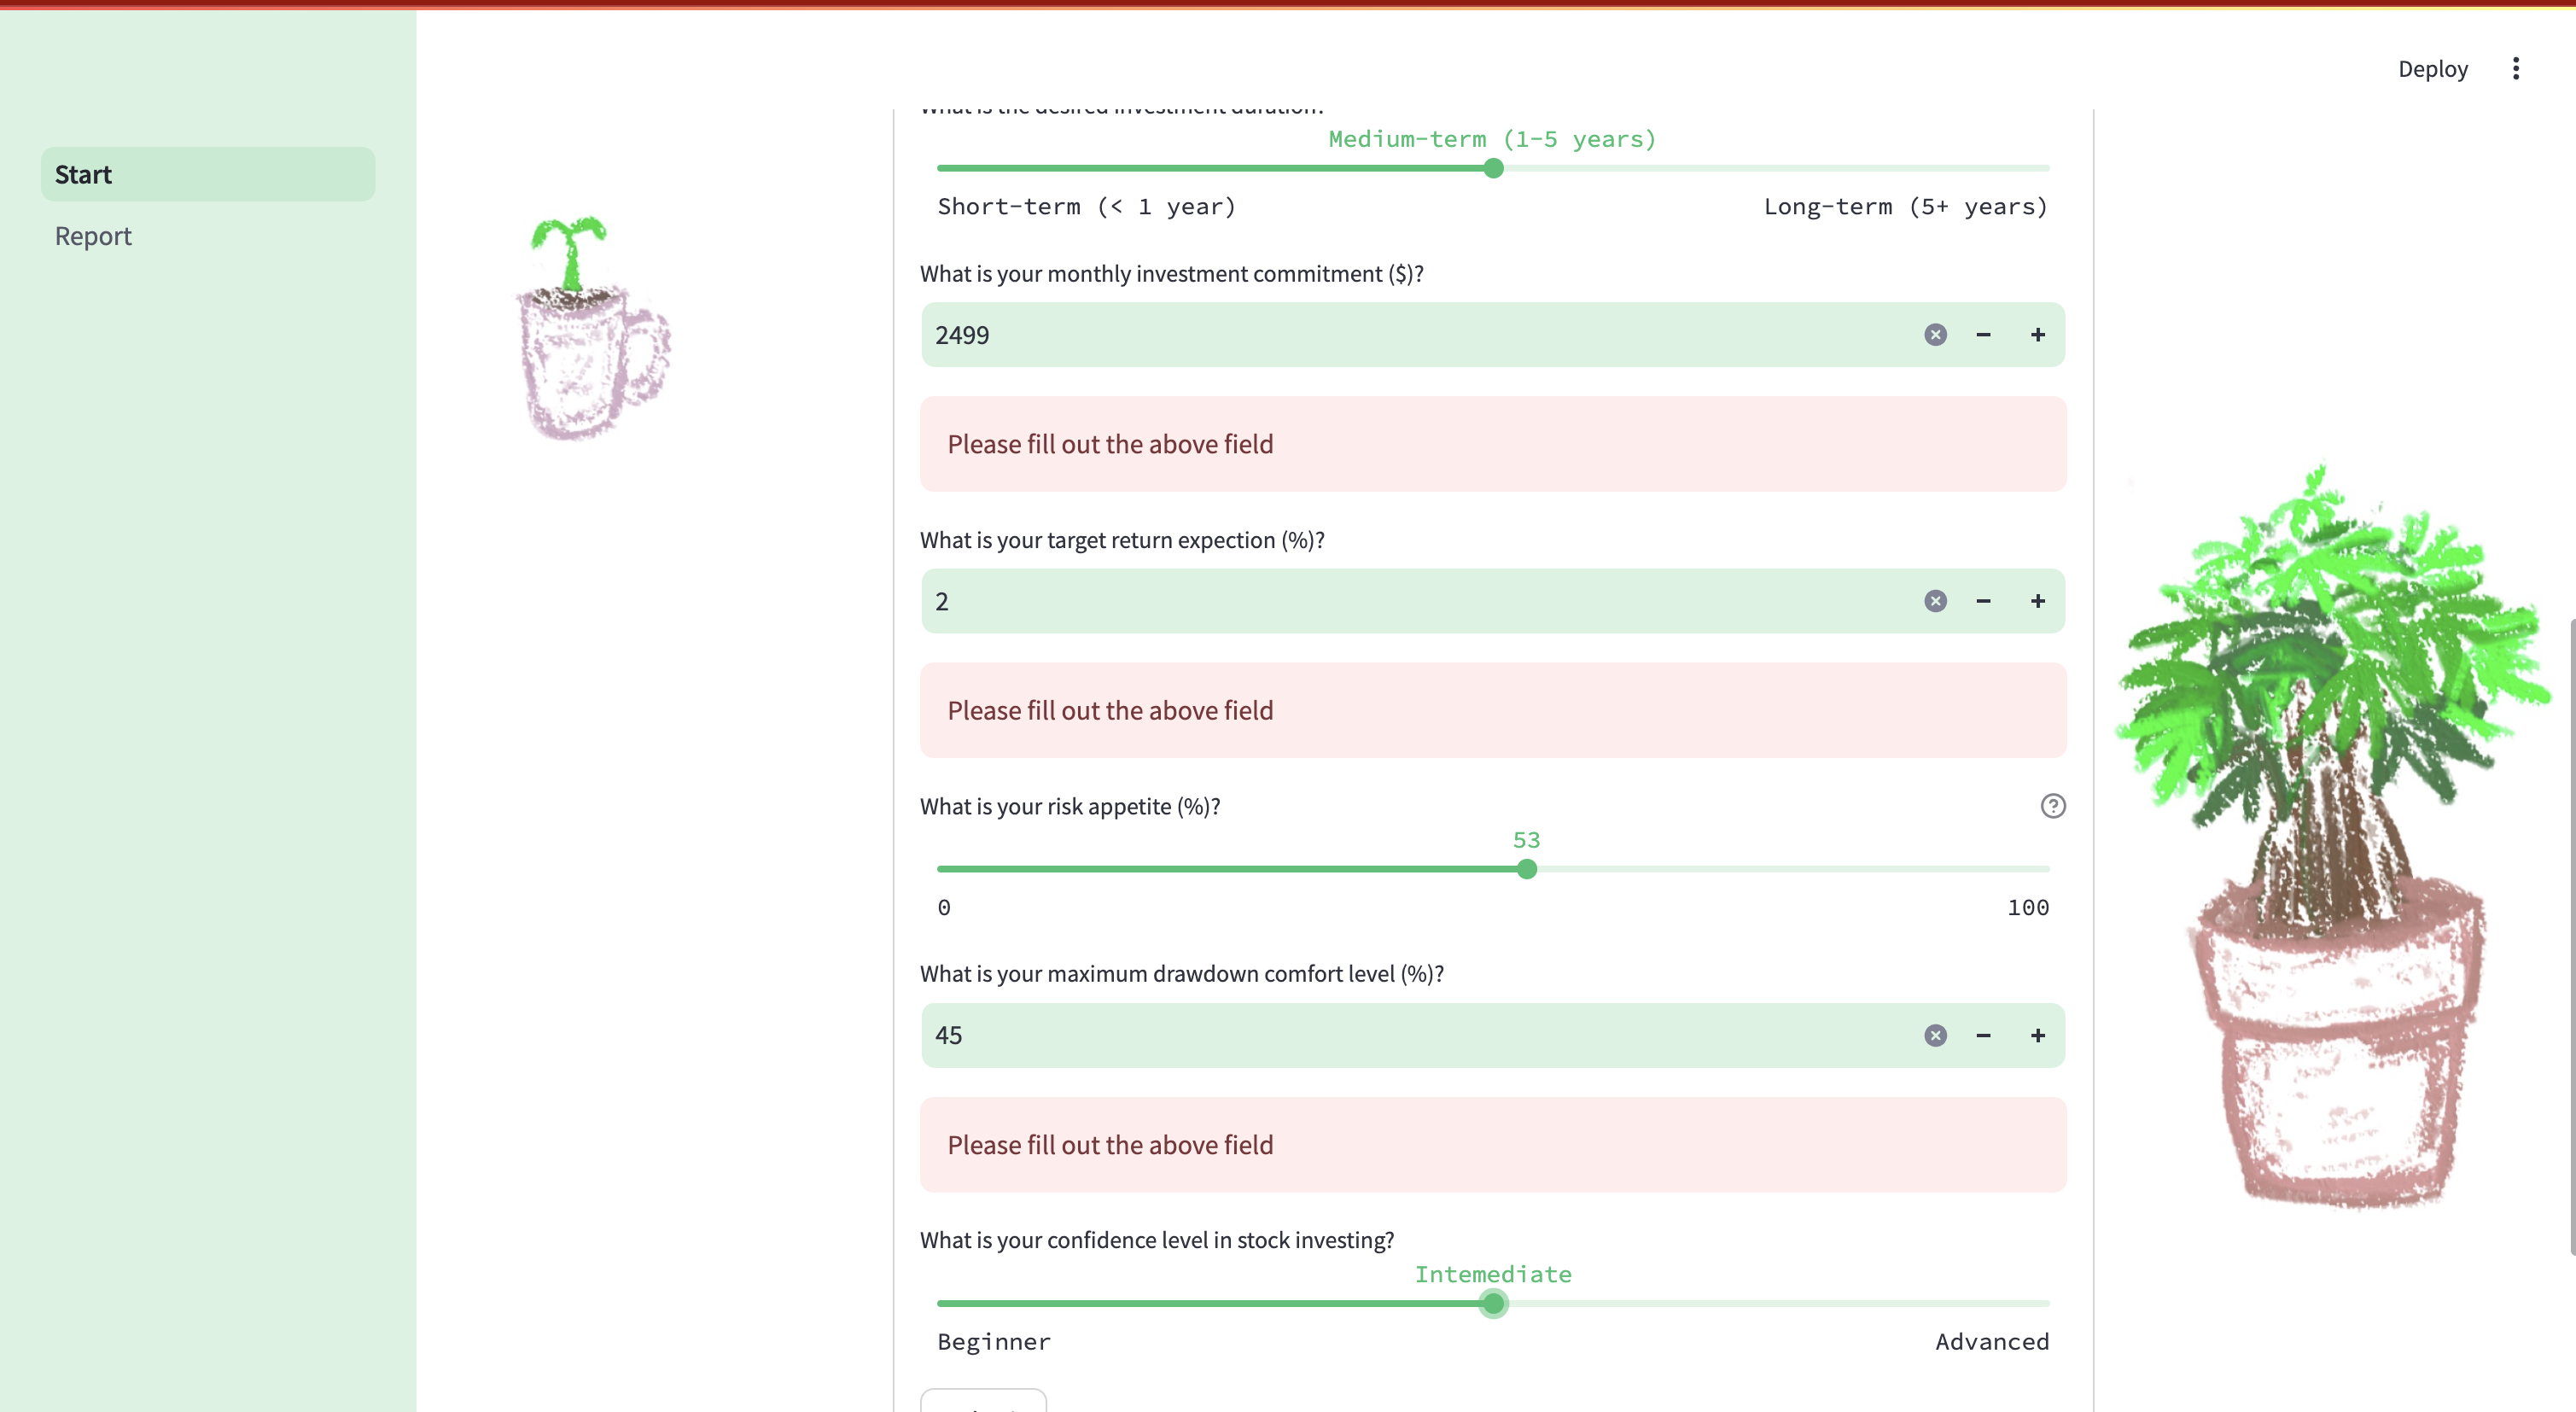Image resolution: width=2576 pixels, height=1412 pixels.
Task: Clear the target return expectation value
Action: pos(1934,601)
